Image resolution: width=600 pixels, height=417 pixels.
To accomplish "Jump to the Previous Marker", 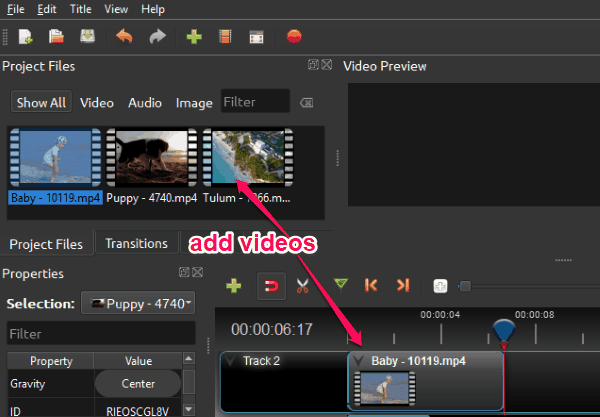I will (x=371, y=285).
